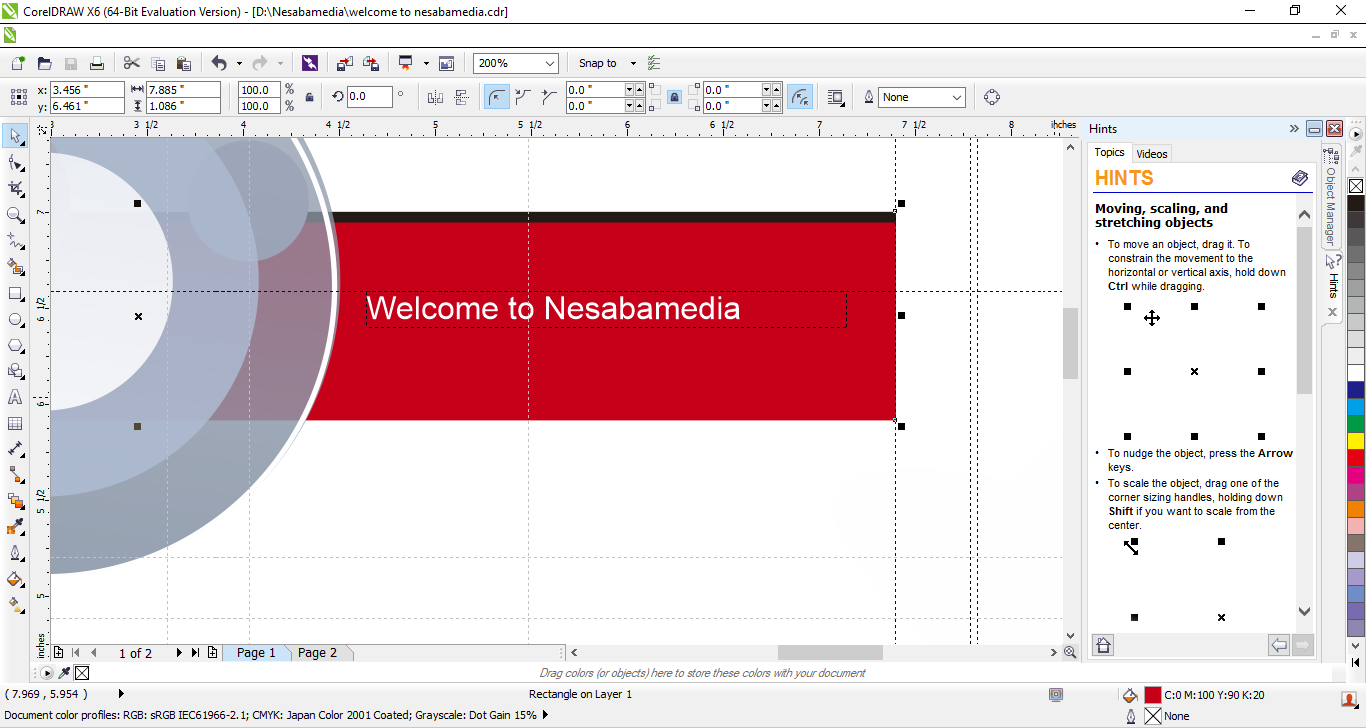Enable the round corner option
Screen dimensions: 1366x728
pos(497,97)
